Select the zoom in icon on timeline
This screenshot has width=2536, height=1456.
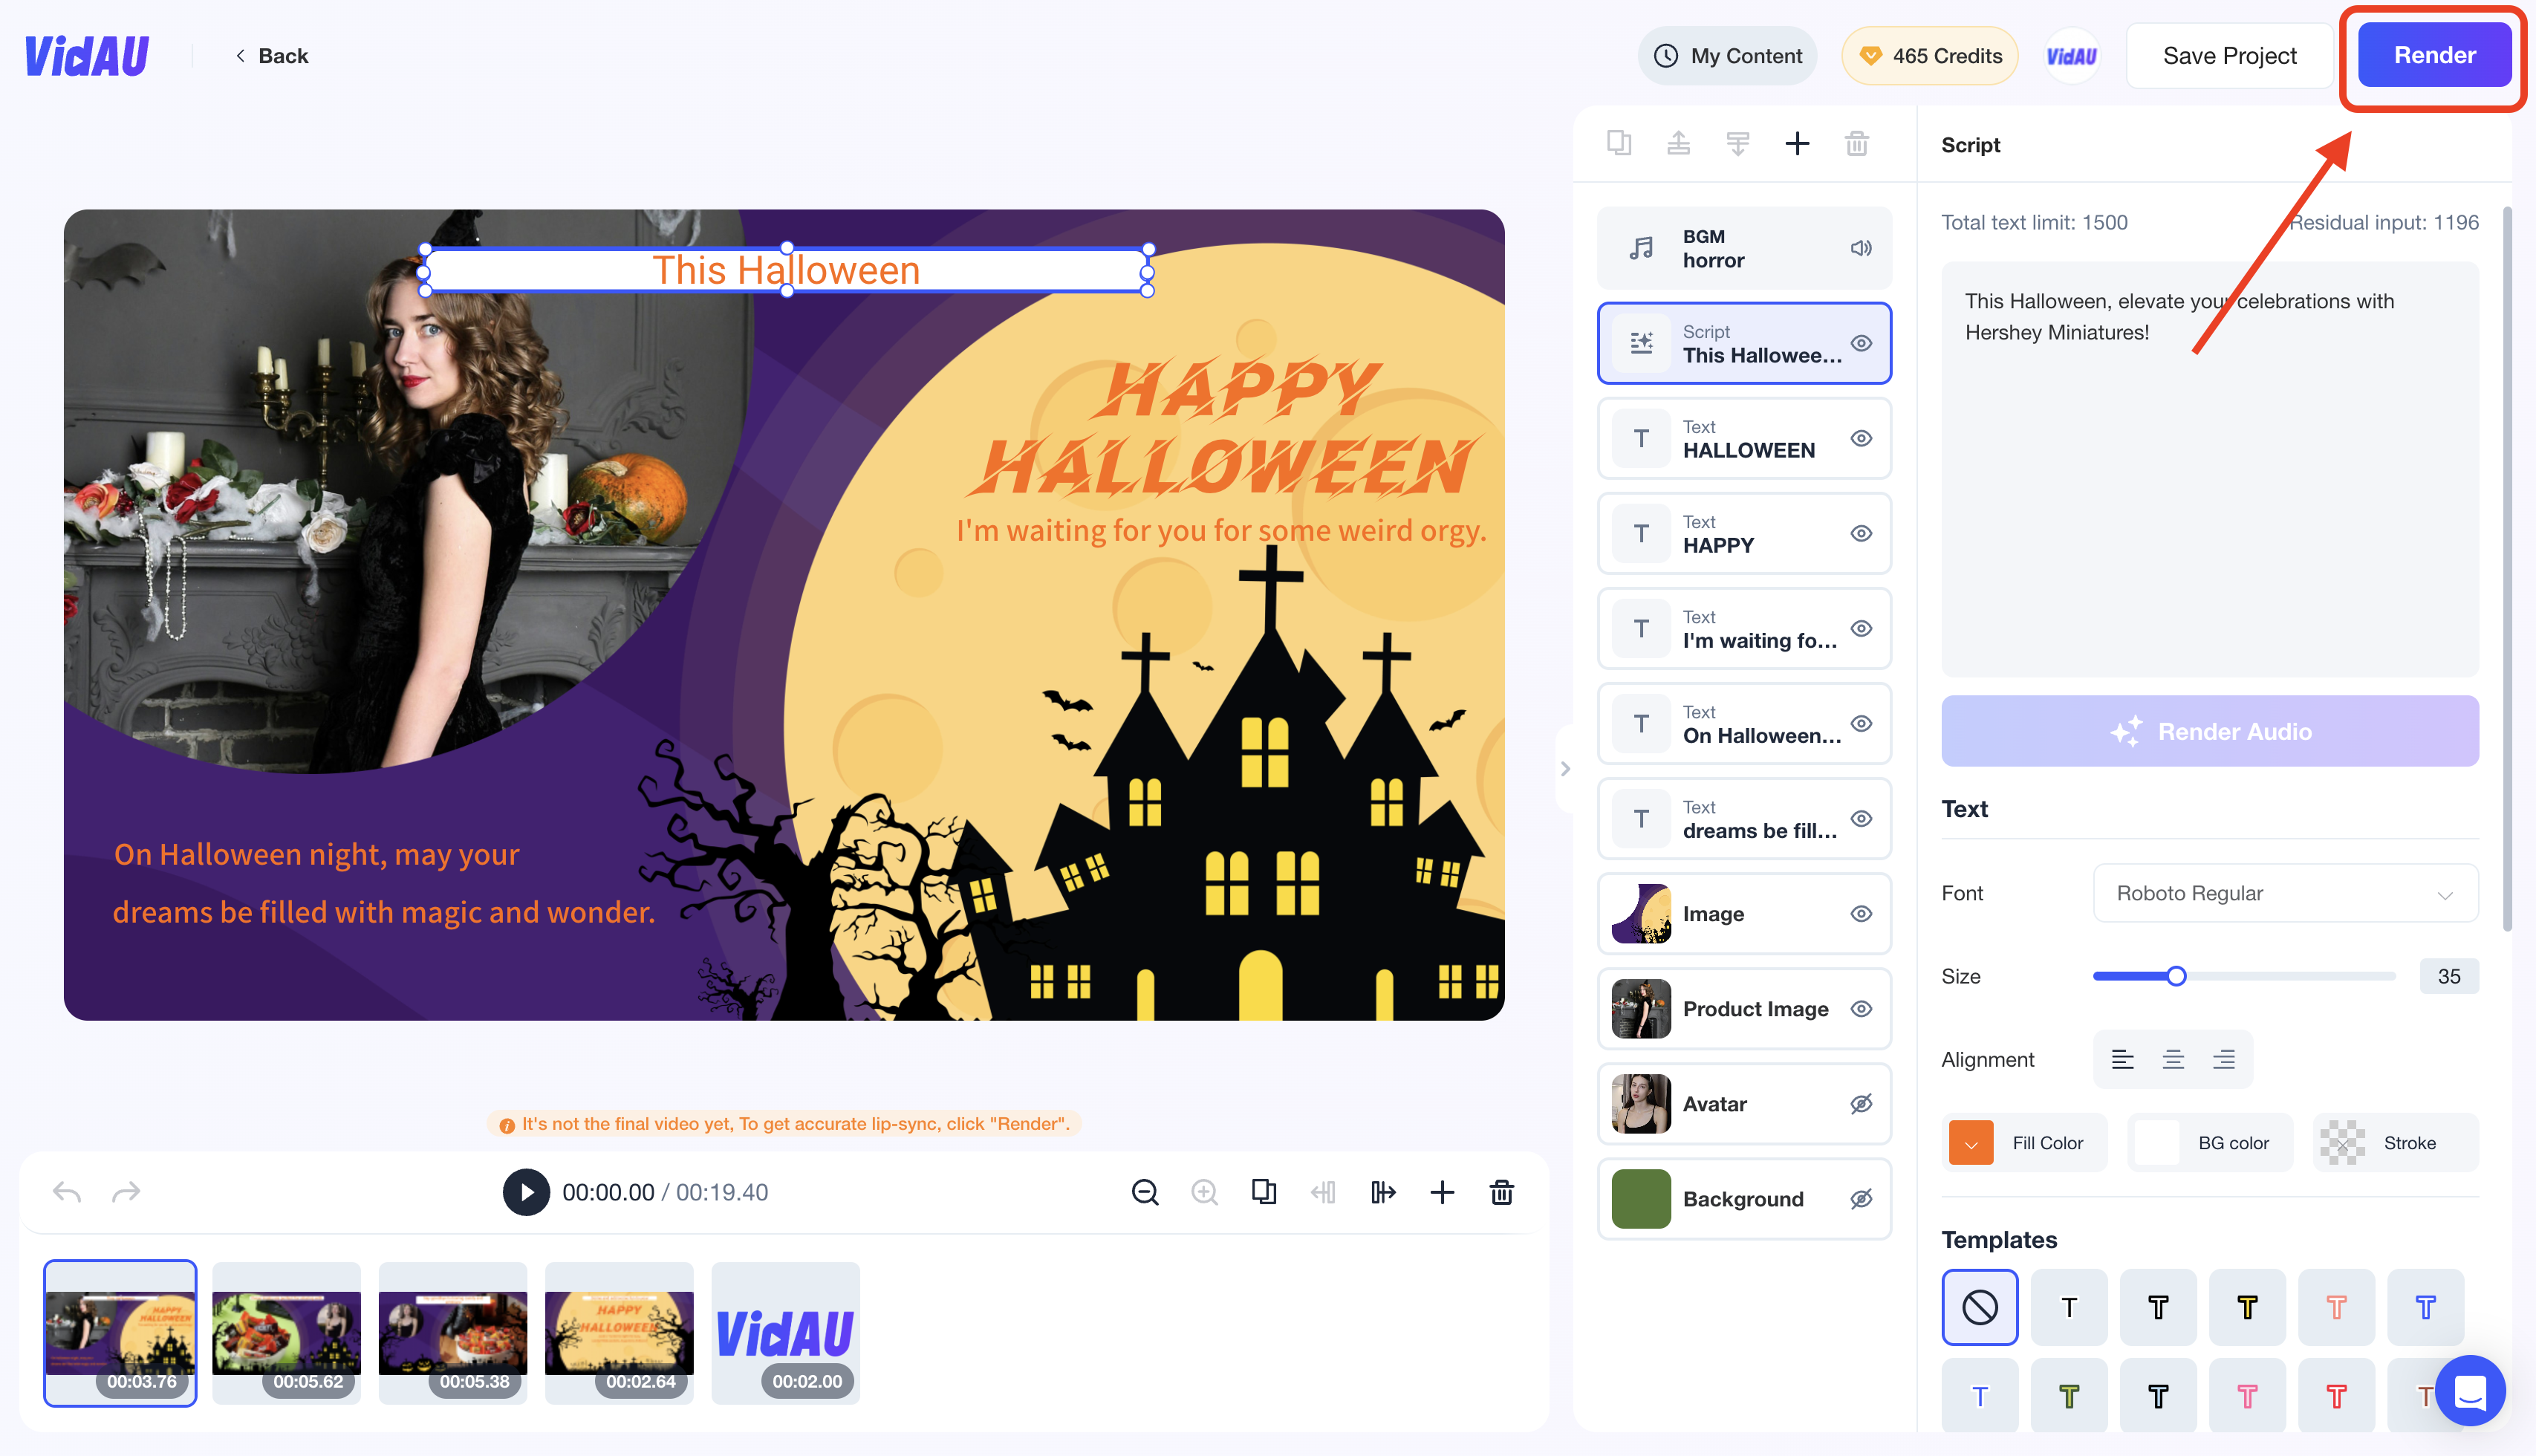coord(1206,1192)
